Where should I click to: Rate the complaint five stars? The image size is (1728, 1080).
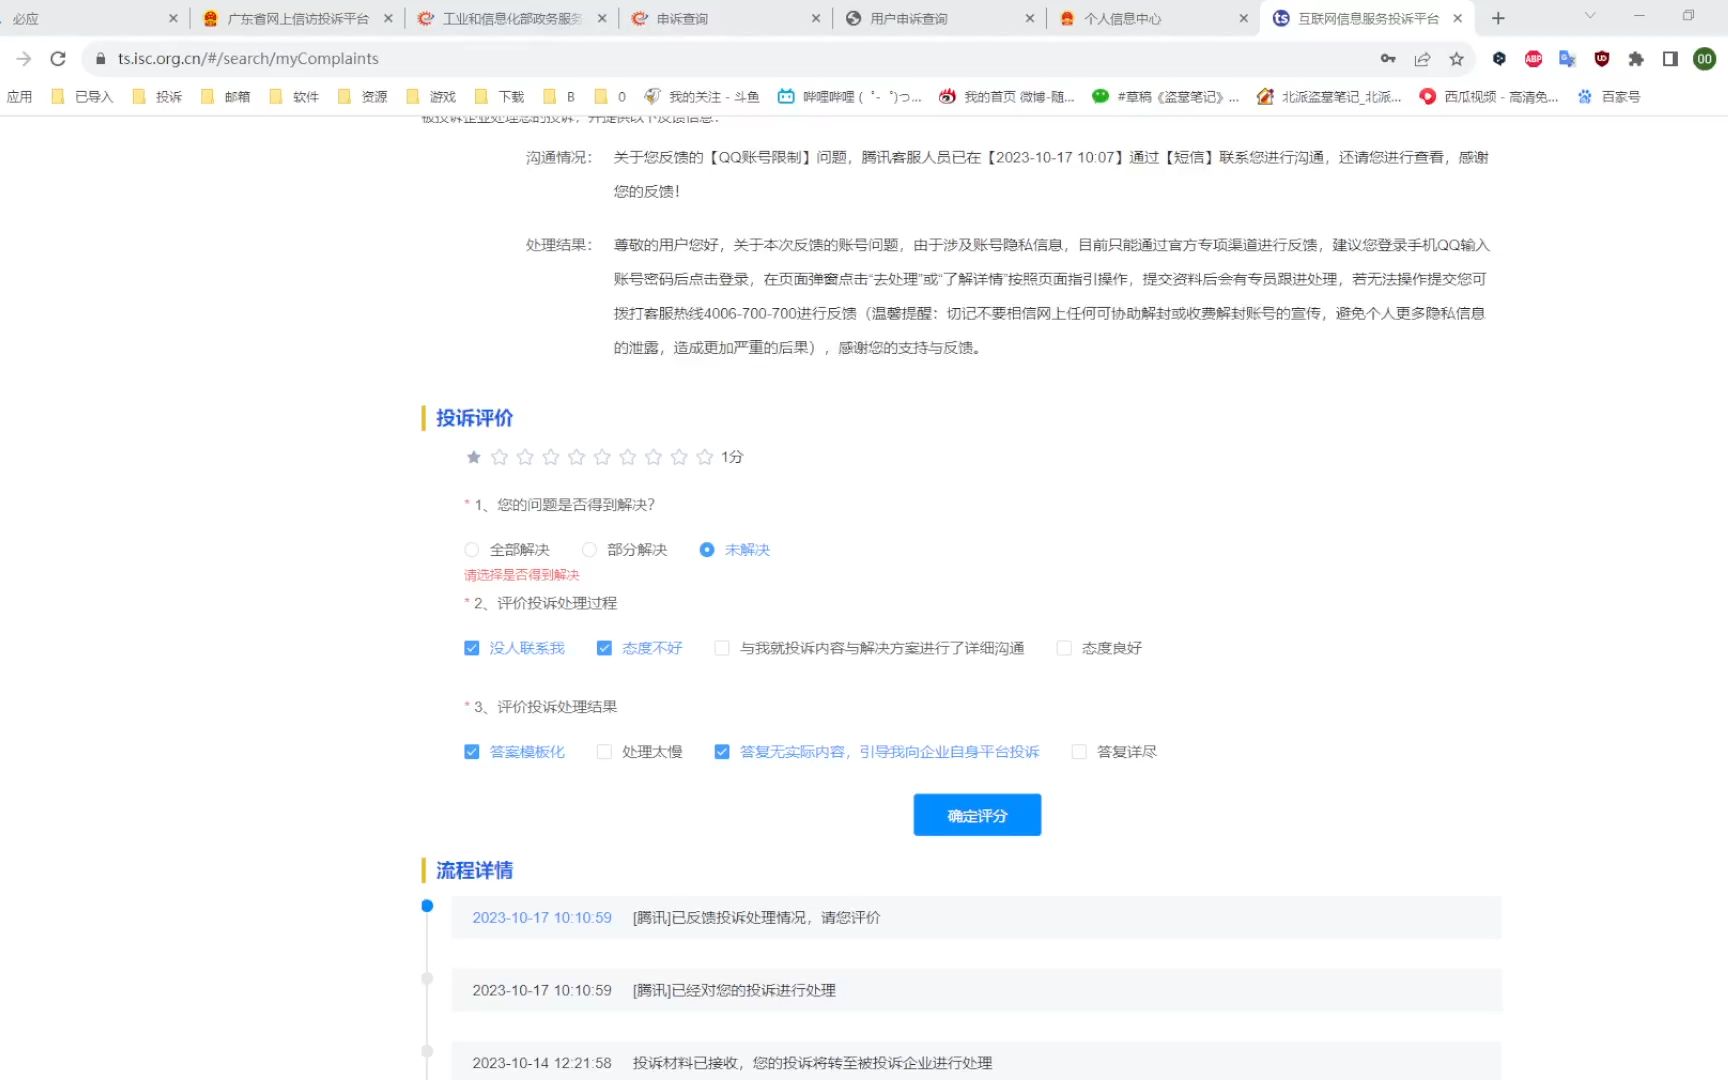577,457
